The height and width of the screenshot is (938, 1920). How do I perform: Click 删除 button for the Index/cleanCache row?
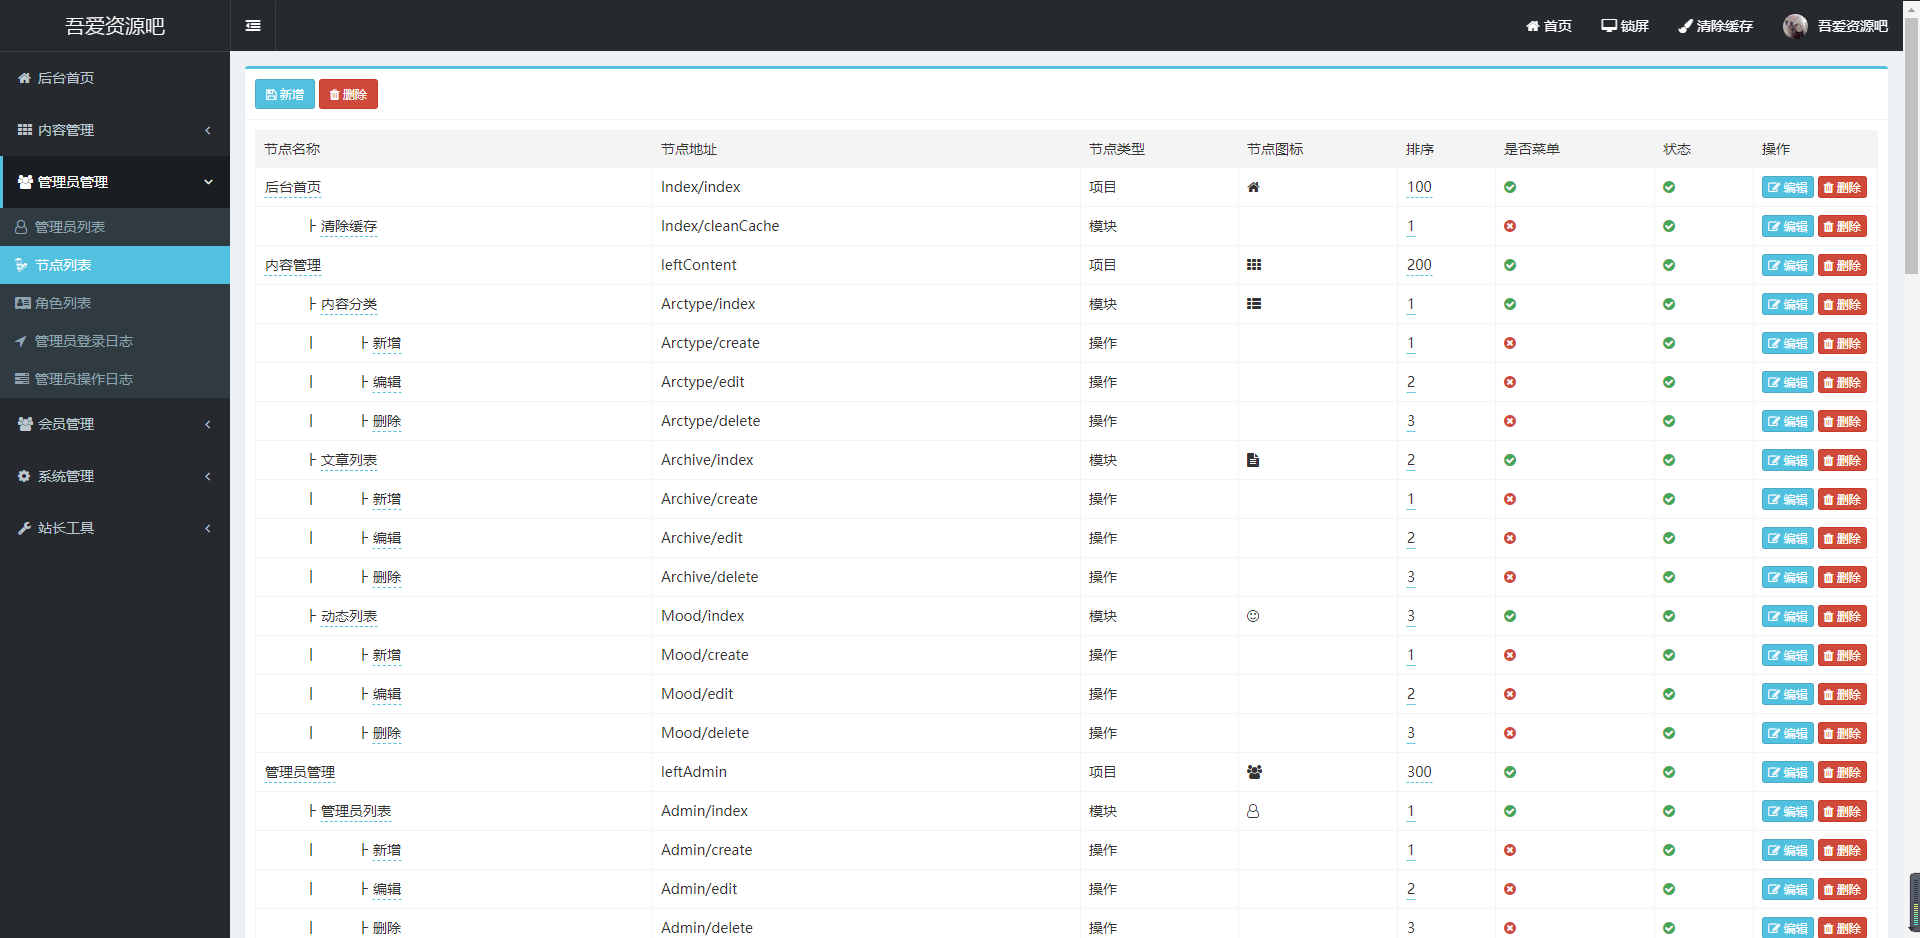click(x=1842, y=226)
